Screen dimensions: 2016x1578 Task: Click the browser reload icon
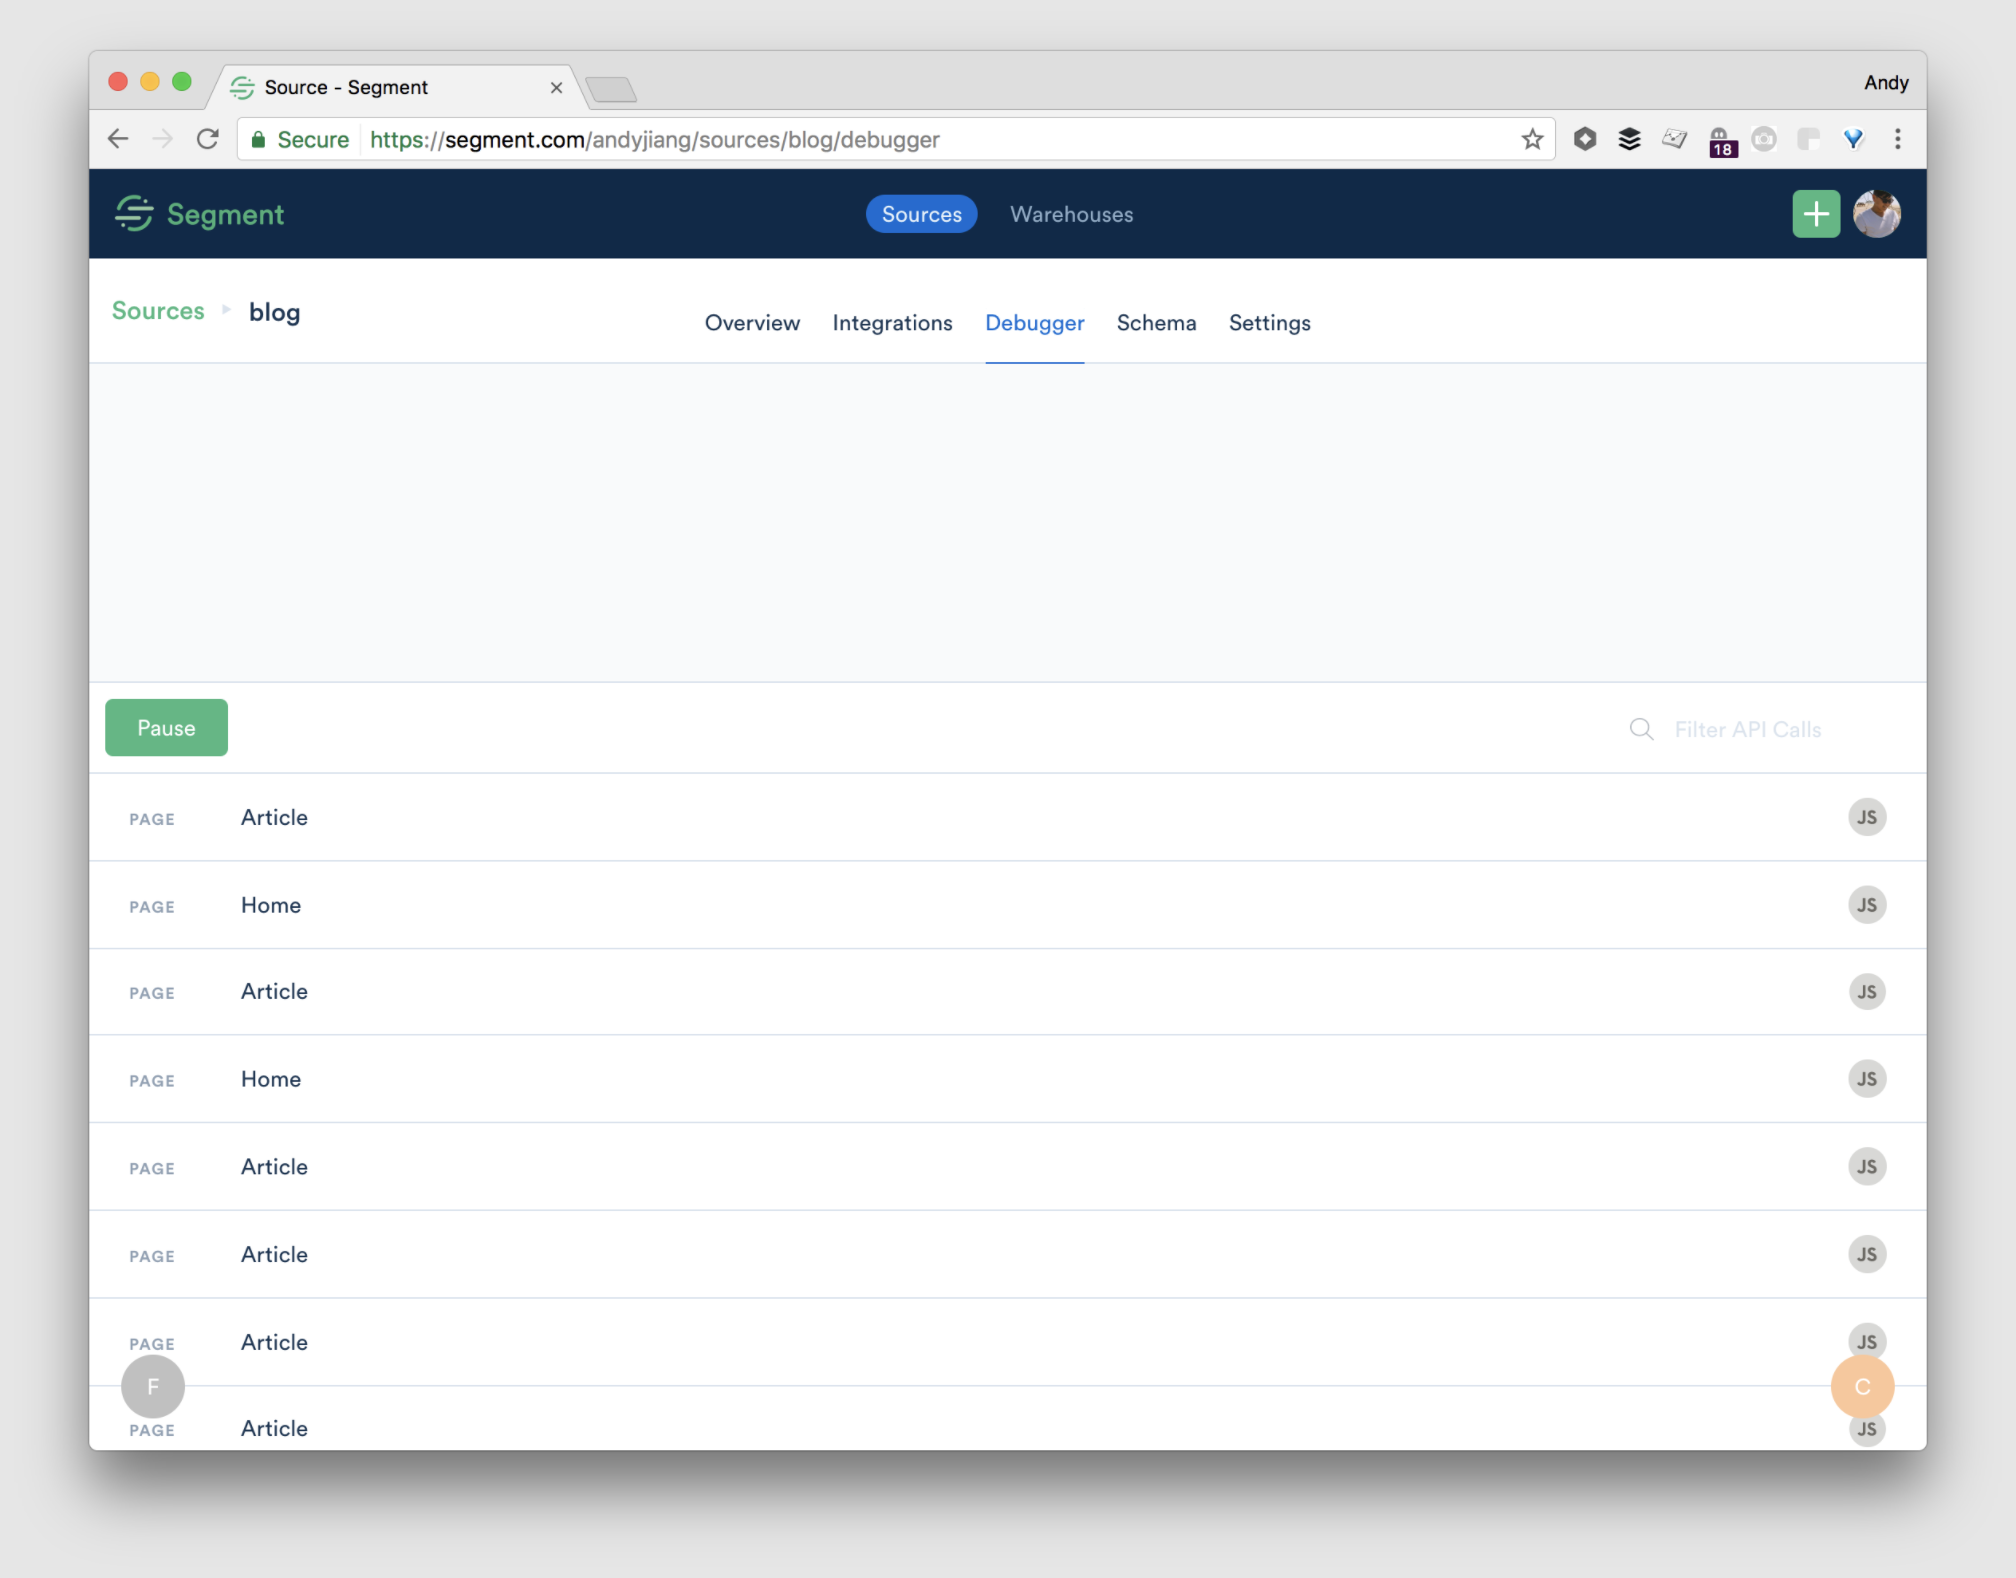[208, 140]
